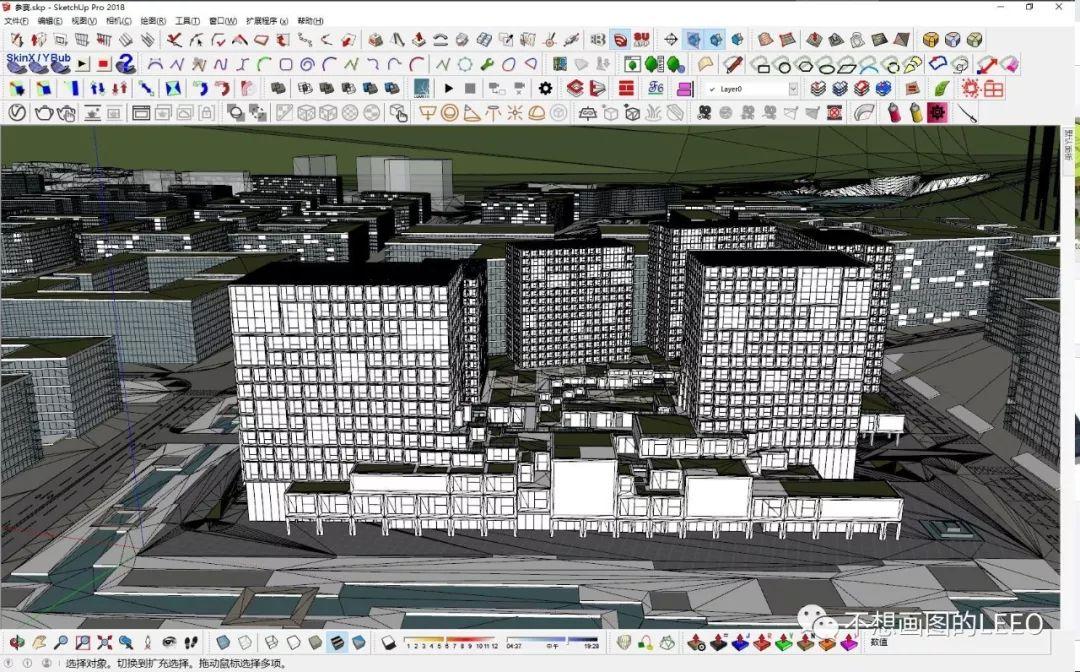
Task: Click the green wrench tool icon
Action: [486, 65]
